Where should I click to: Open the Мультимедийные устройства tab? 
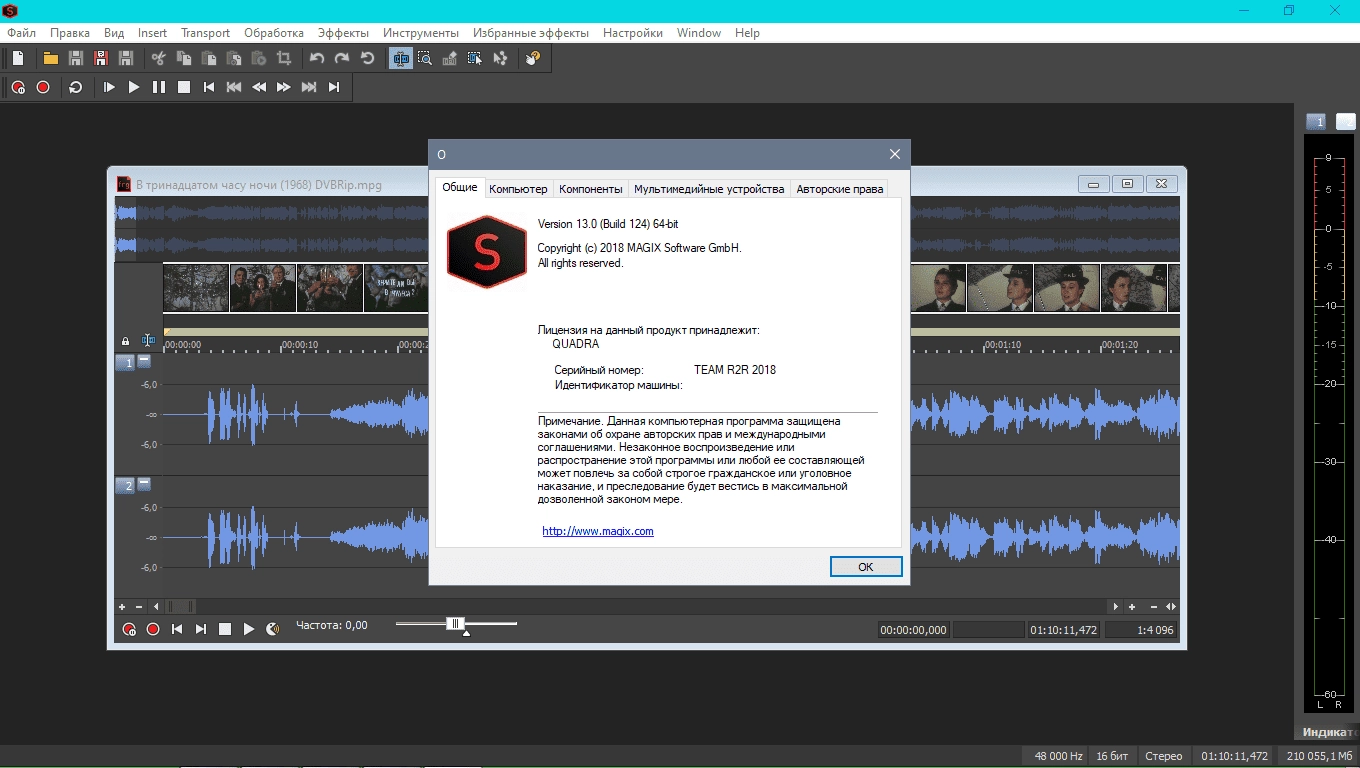tap(709, 189)
